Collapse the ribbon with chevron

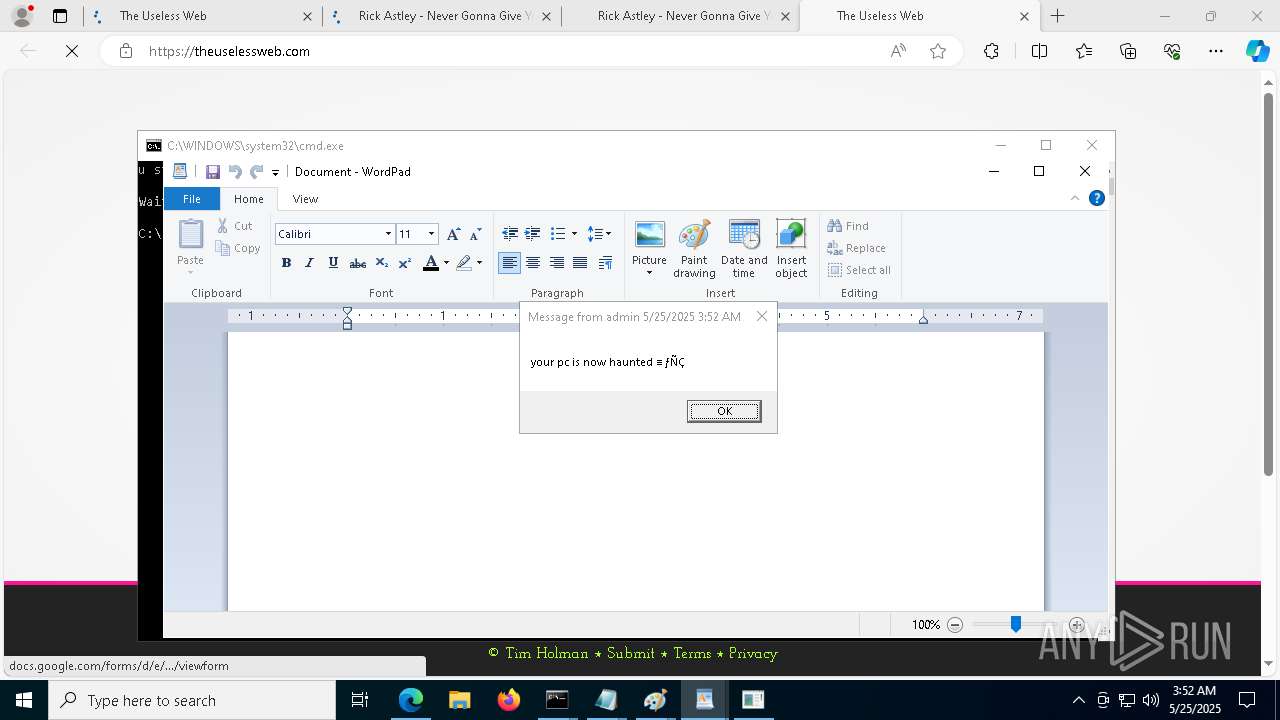[1075, 198]
